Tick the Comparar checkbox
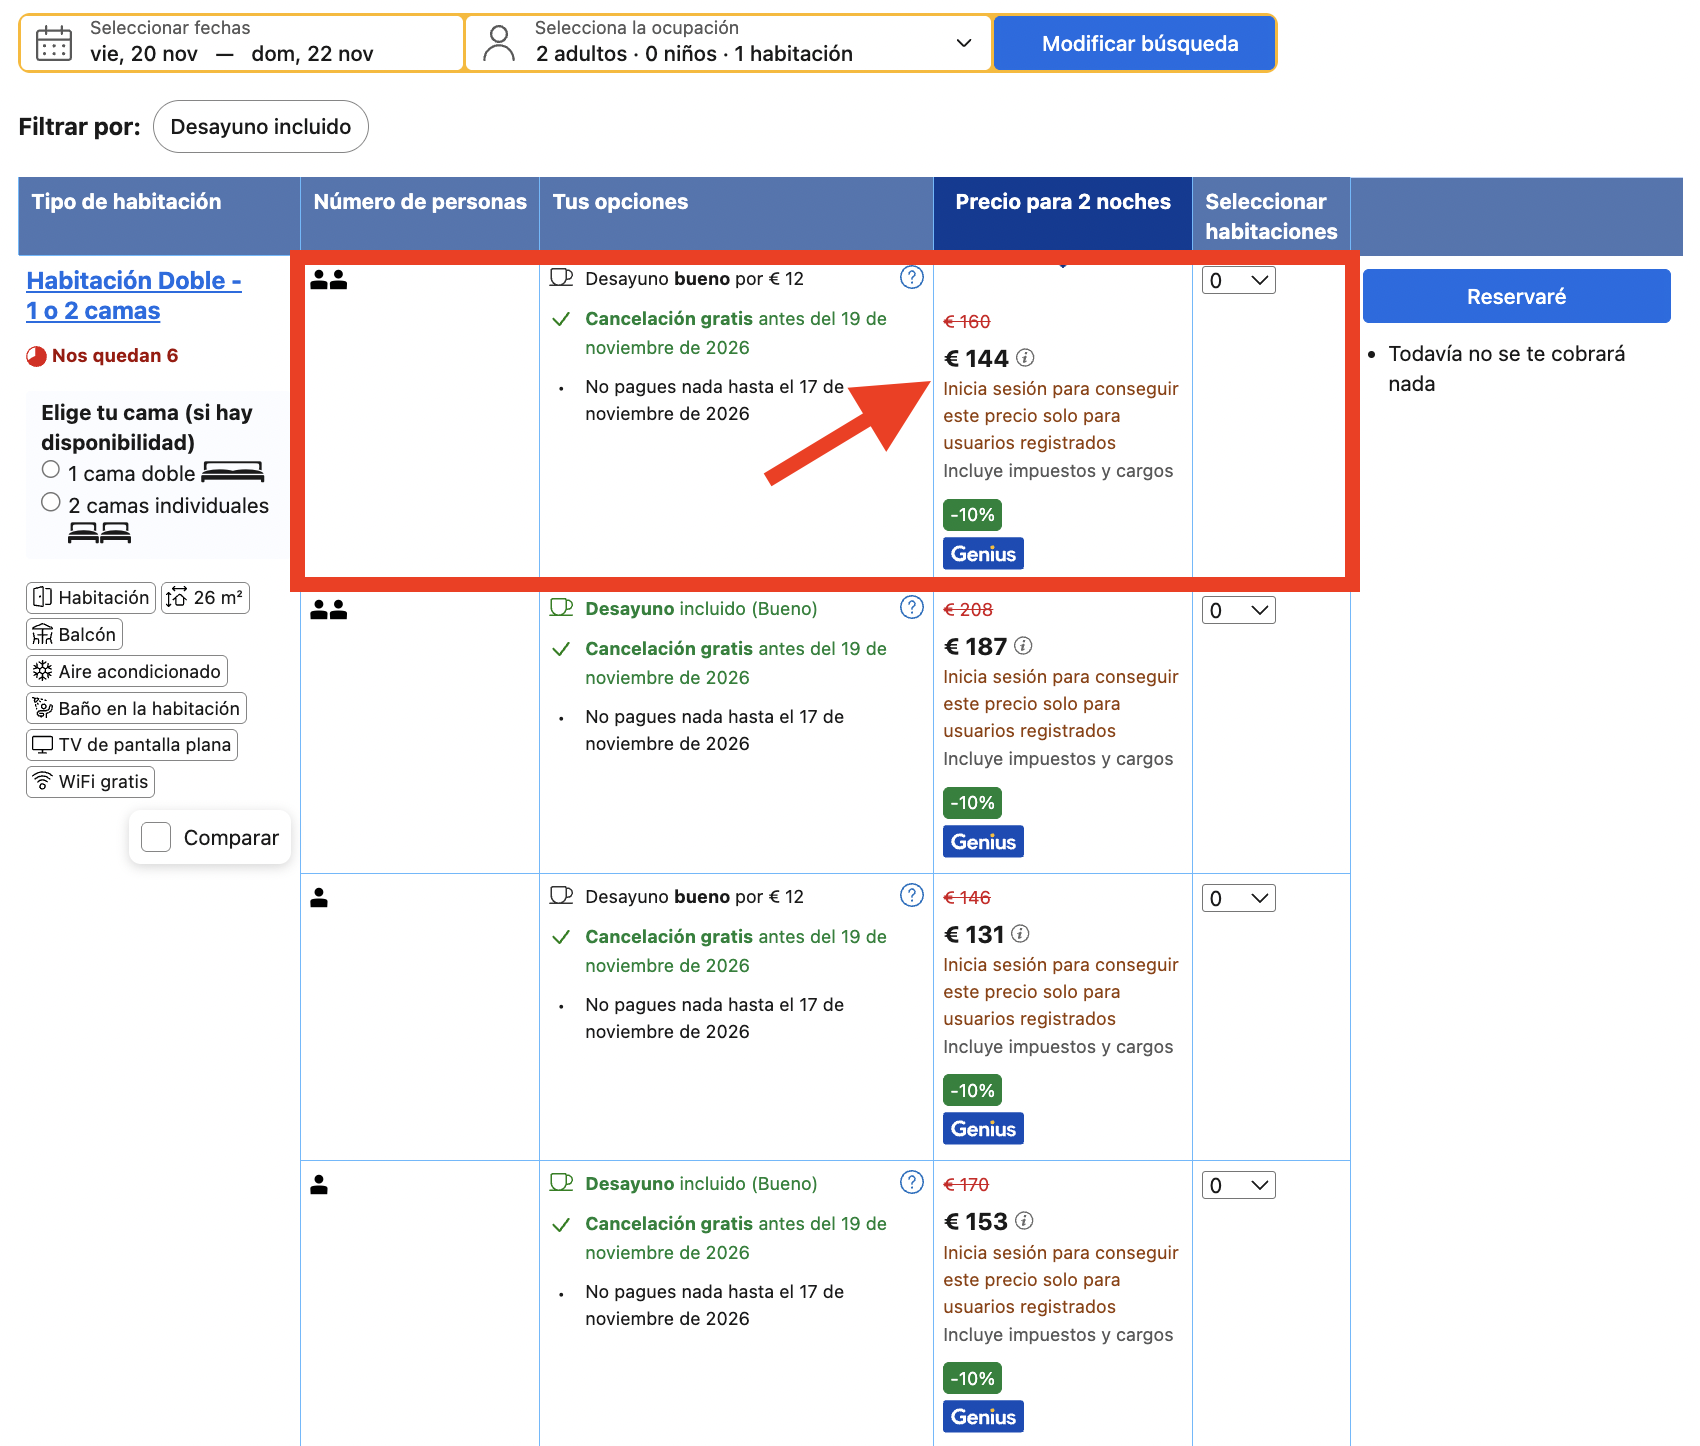 (x=156, y=837)
